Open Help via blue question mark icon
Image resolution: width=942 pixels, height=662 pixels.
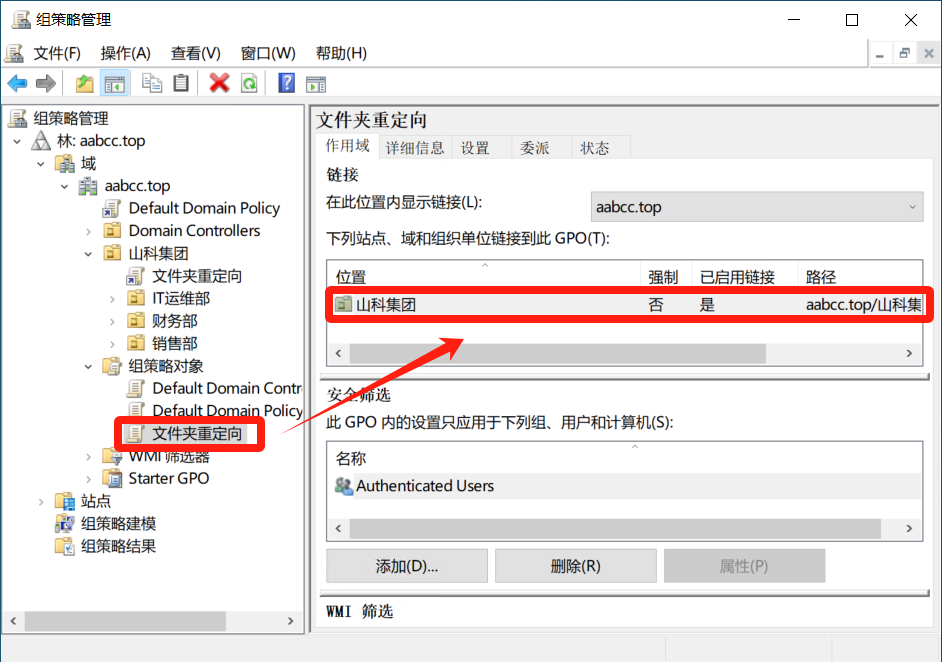pyautogui.click(x=286, y=83)
